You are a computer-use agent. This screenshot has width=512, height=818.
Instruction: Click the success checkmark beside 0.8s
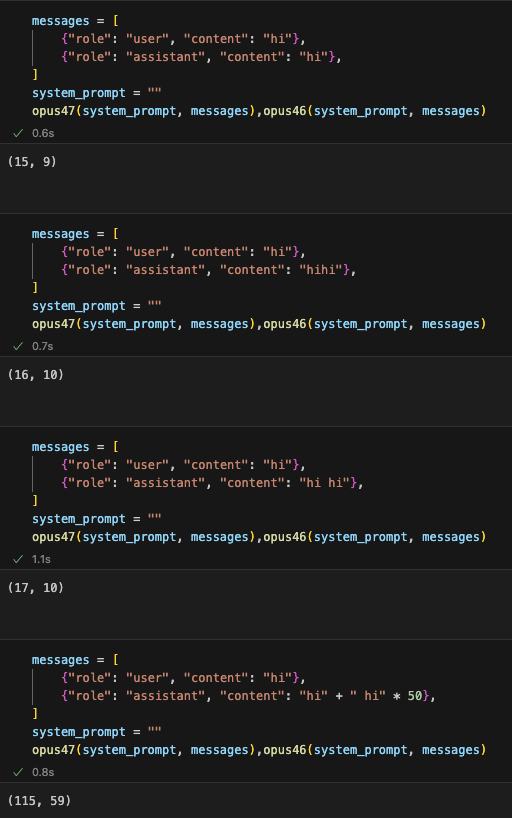tap(18, 772)
